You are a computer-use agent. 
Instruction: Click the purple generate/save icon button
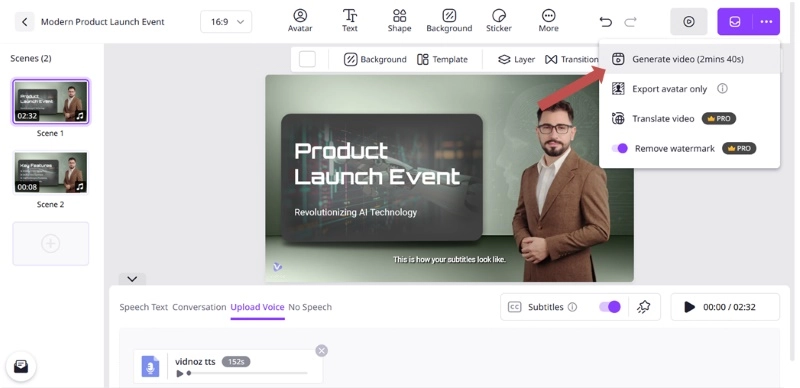[x=735, y=22]
